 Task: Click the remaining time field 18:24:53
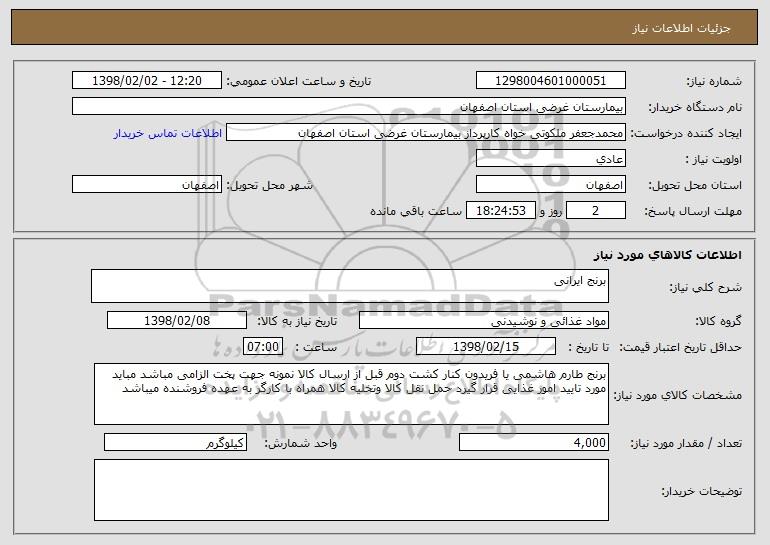click(500, 210)
